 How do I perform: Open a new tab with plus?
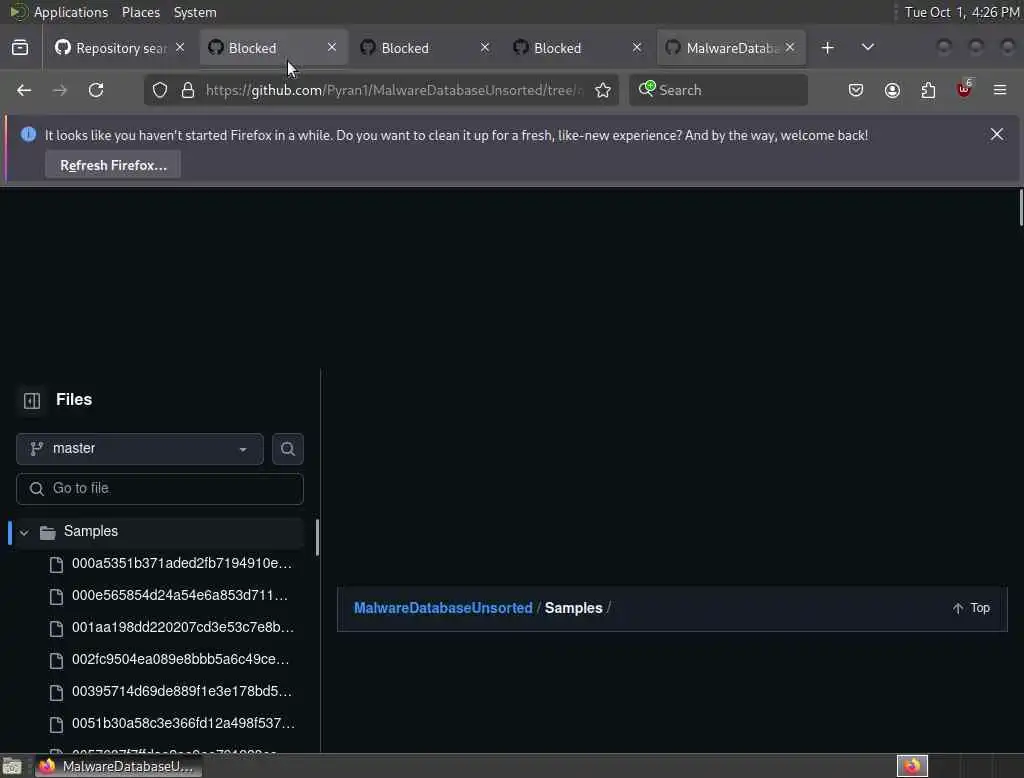pos(827,48)
